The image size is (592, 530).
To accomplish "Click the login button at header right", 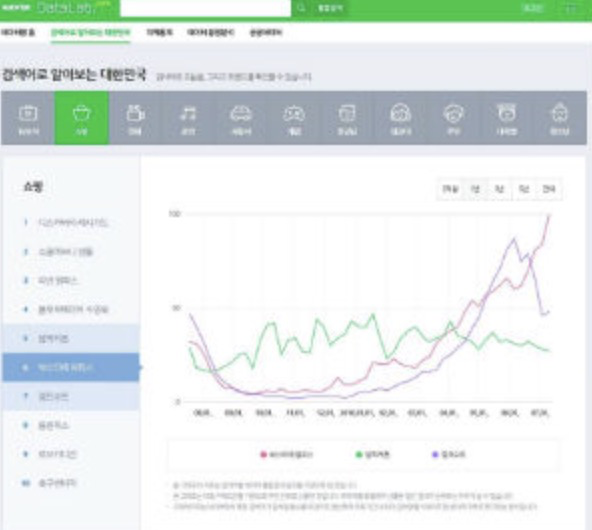I will coord(533,8).
